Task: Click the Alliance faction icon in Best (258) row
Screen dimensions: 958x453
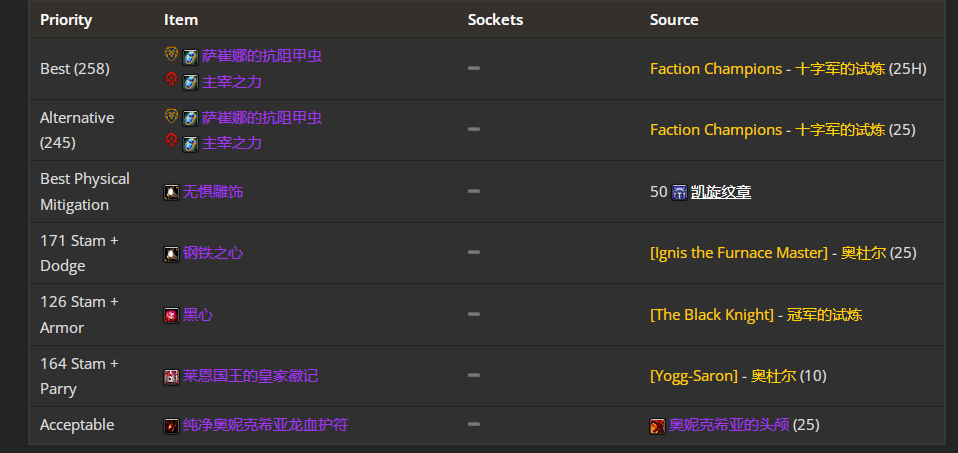Action: point(171,55)
